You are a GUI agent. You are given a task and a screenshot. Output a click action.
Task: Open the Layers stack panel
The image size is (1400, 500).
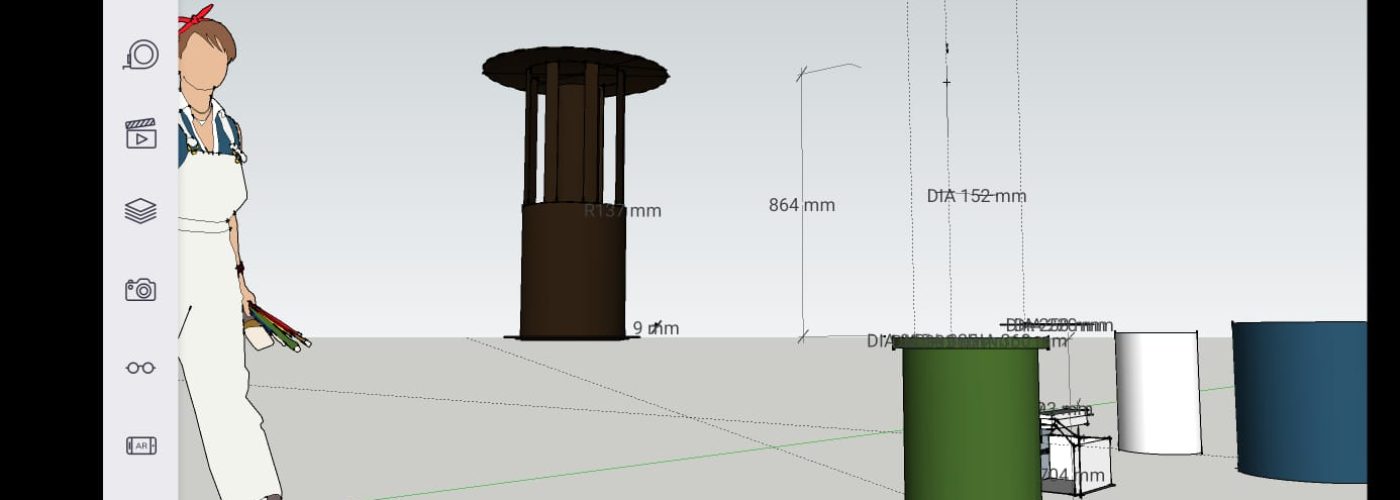tap(141, 211)
